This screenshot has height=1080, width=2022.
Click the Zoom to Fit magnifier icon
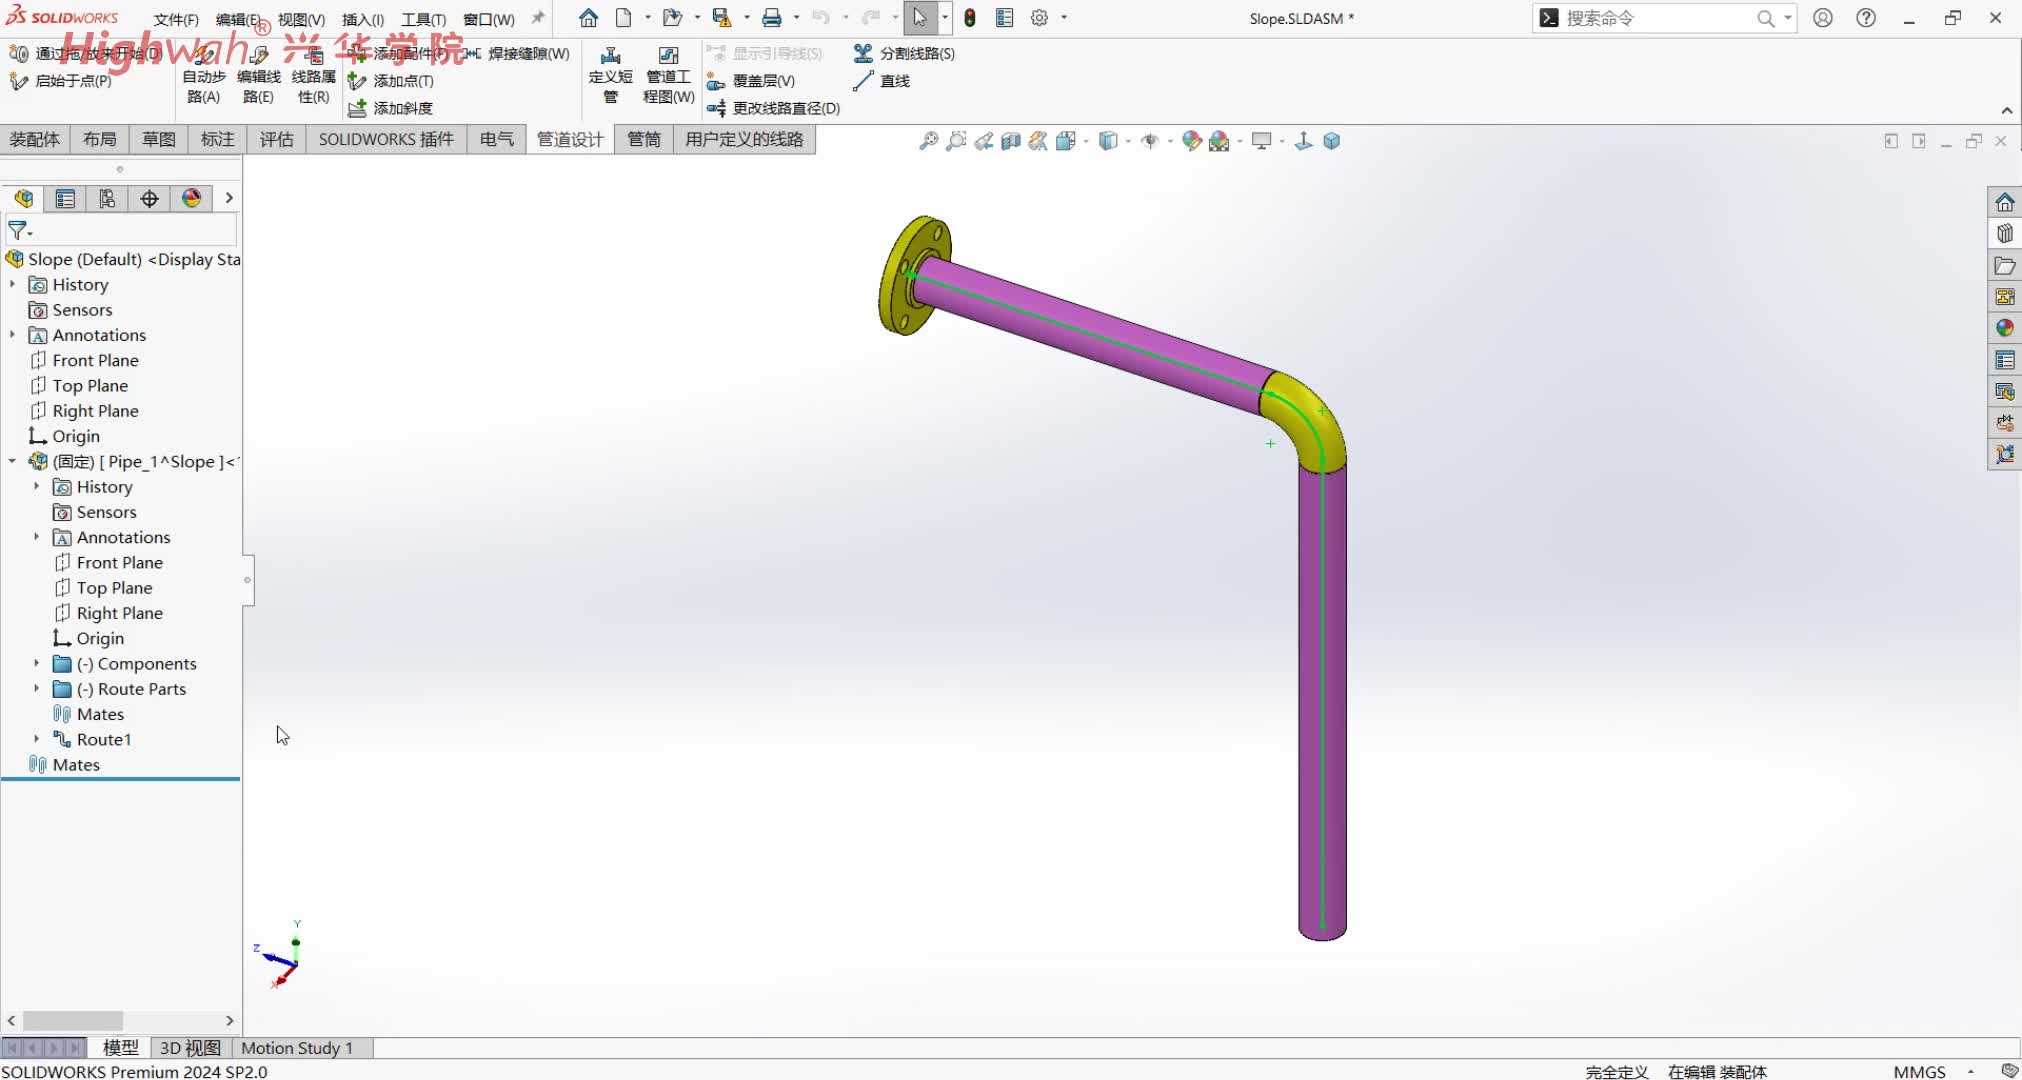(929, 141)
